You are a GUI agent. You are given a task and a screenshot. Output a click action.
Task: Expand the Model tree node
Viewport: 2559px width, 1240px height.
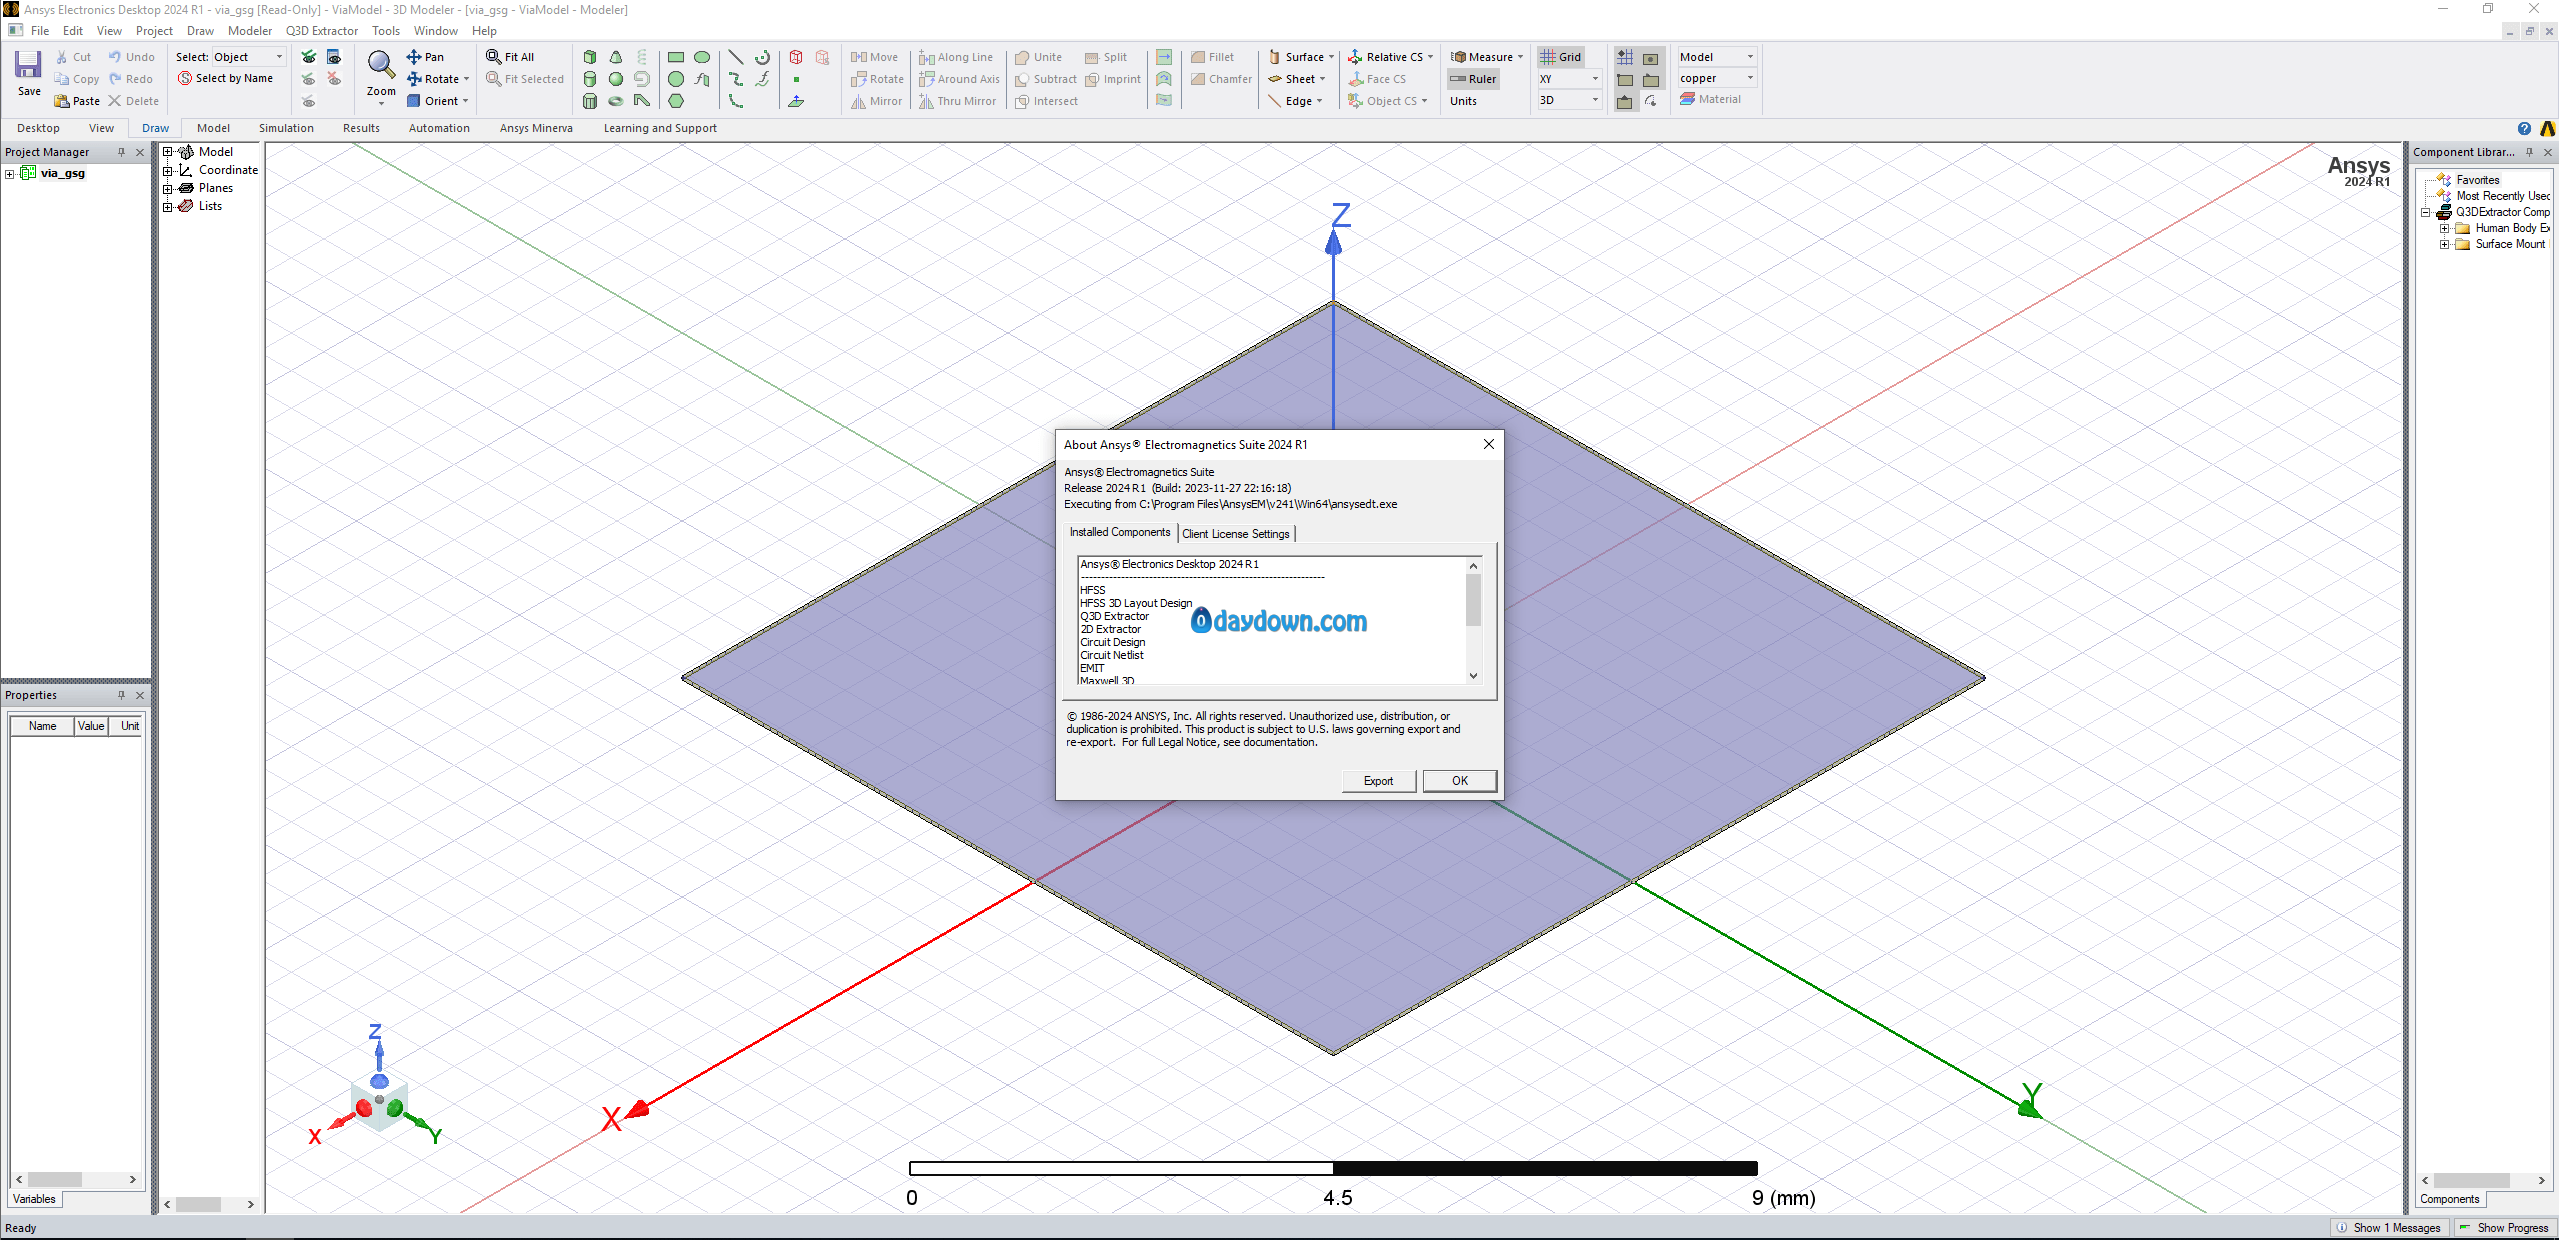168,152
